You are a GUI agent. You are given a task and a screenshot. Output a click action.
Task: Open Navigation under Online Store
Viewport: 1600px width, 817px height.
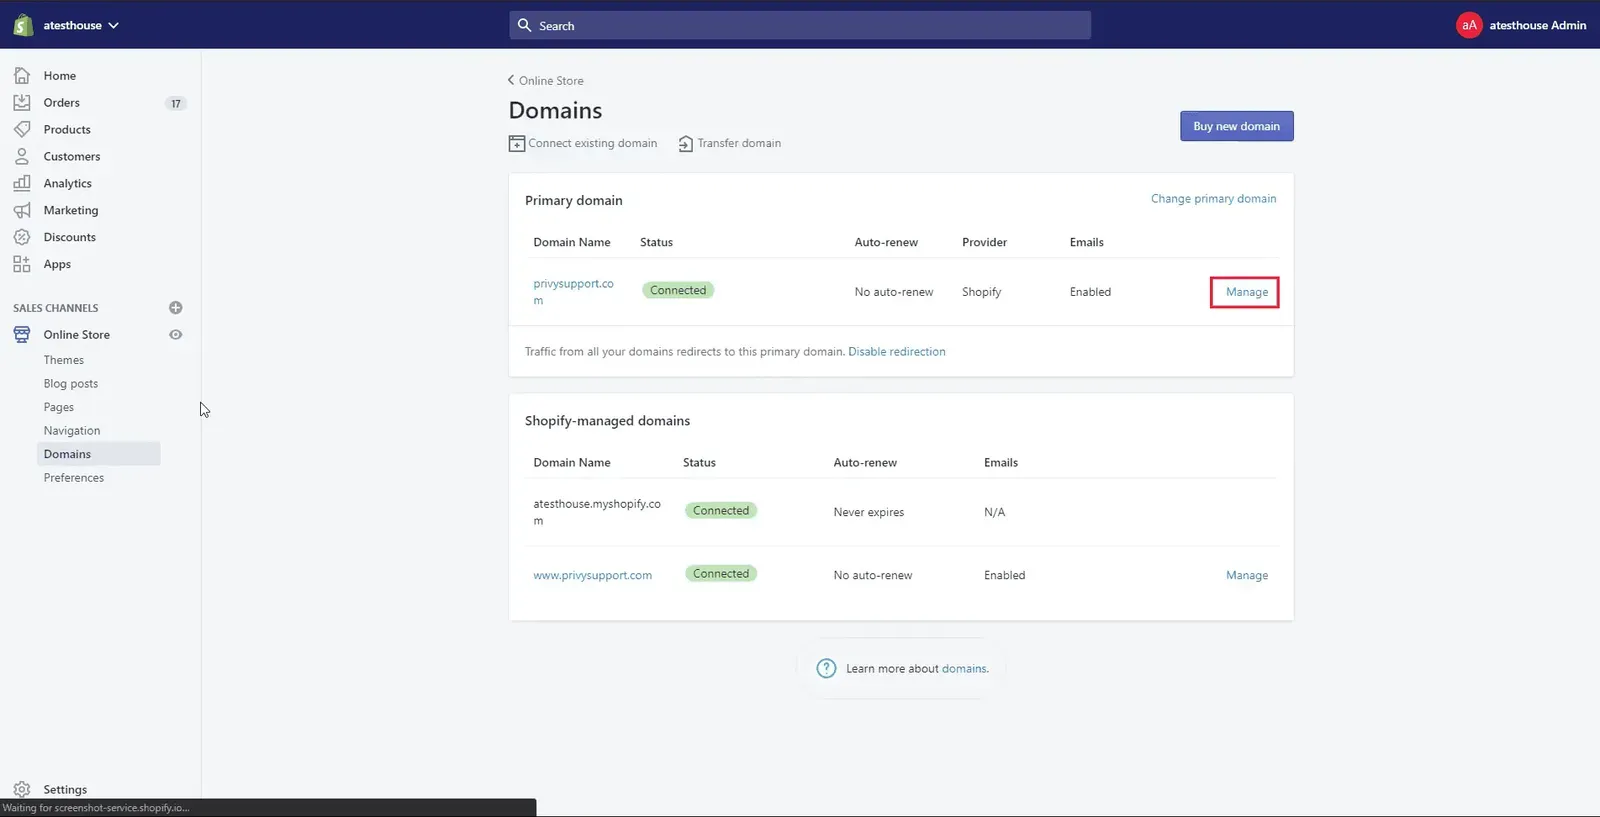coord(72,431)
